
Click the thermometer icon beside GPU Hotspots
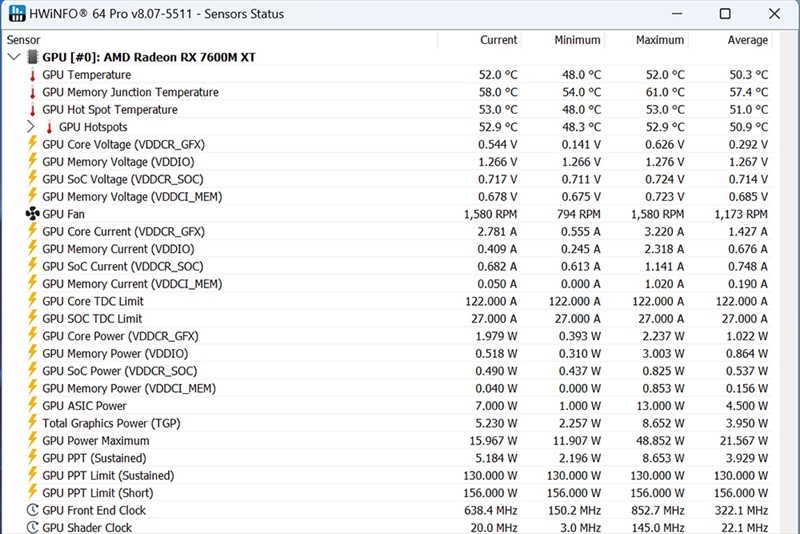click(x=49, y=127)
